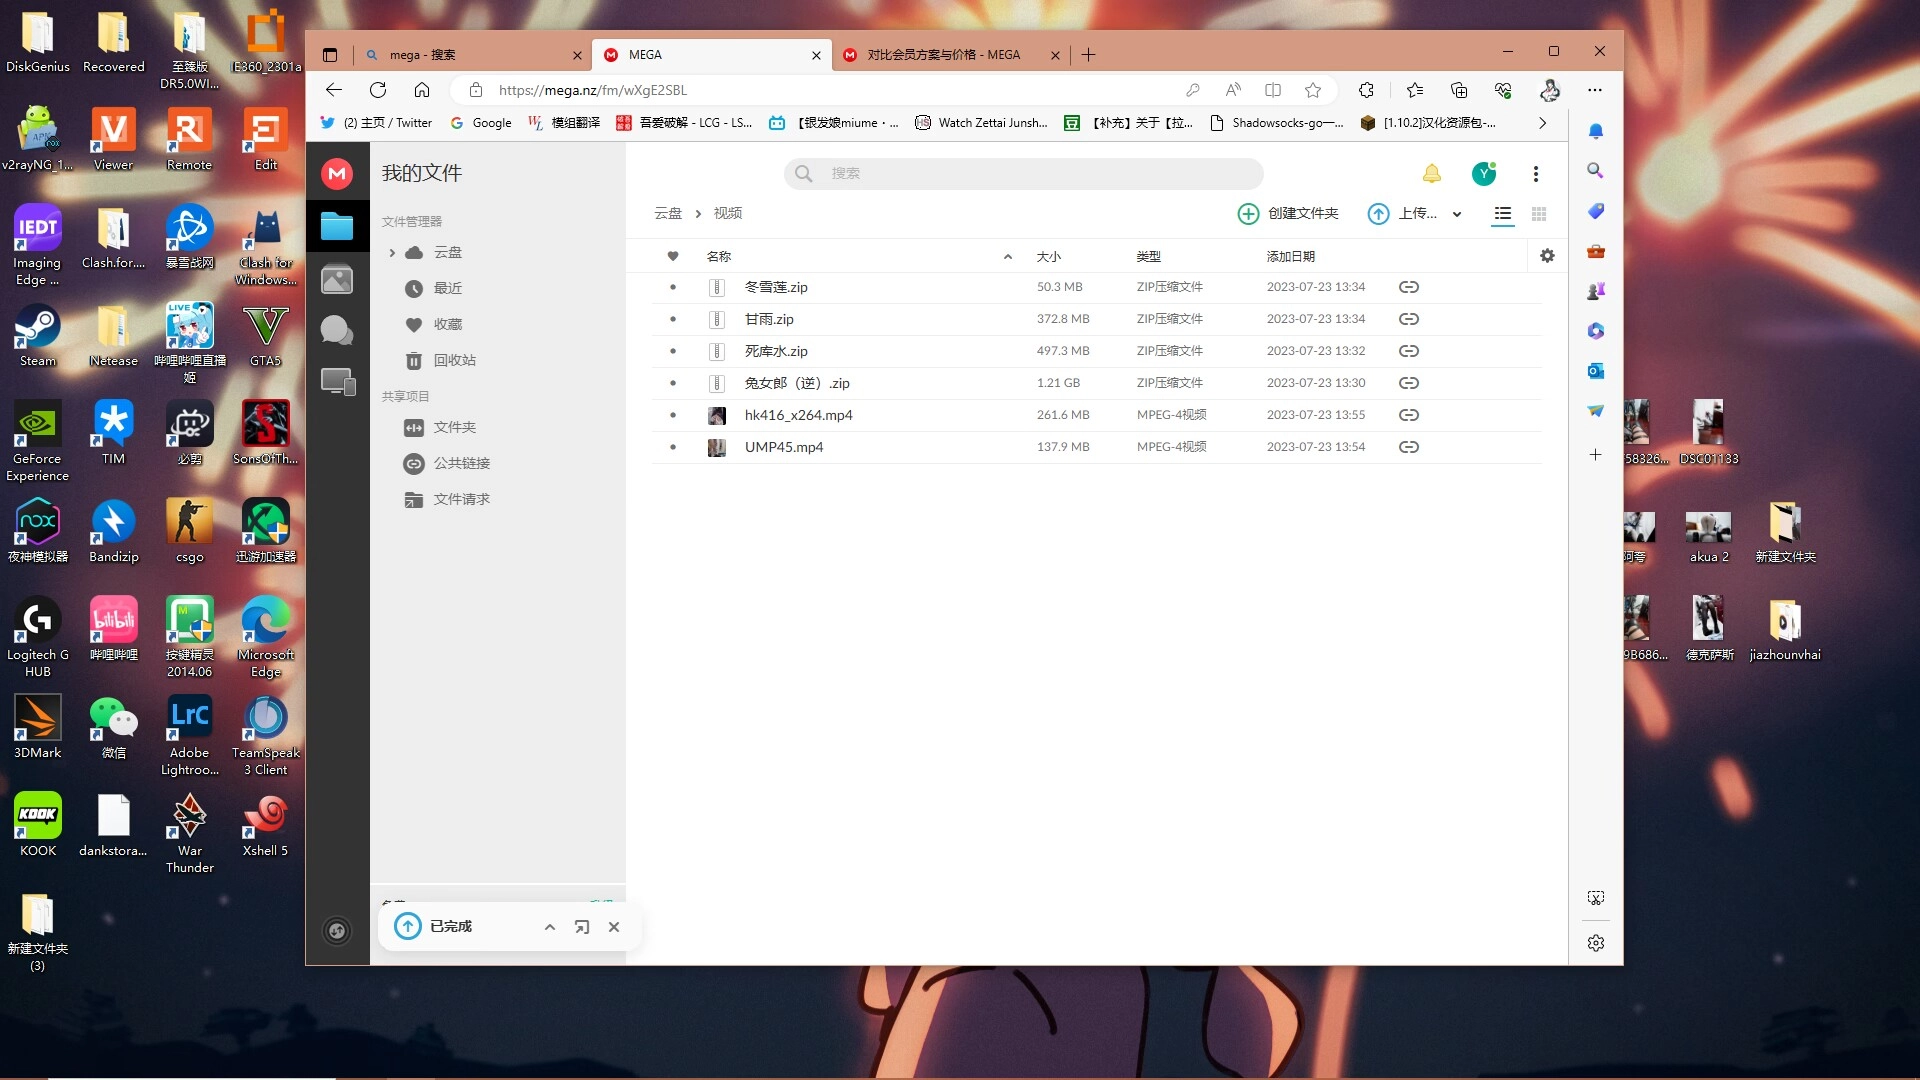Click the browser back arrow

click(x=334, y=90)
